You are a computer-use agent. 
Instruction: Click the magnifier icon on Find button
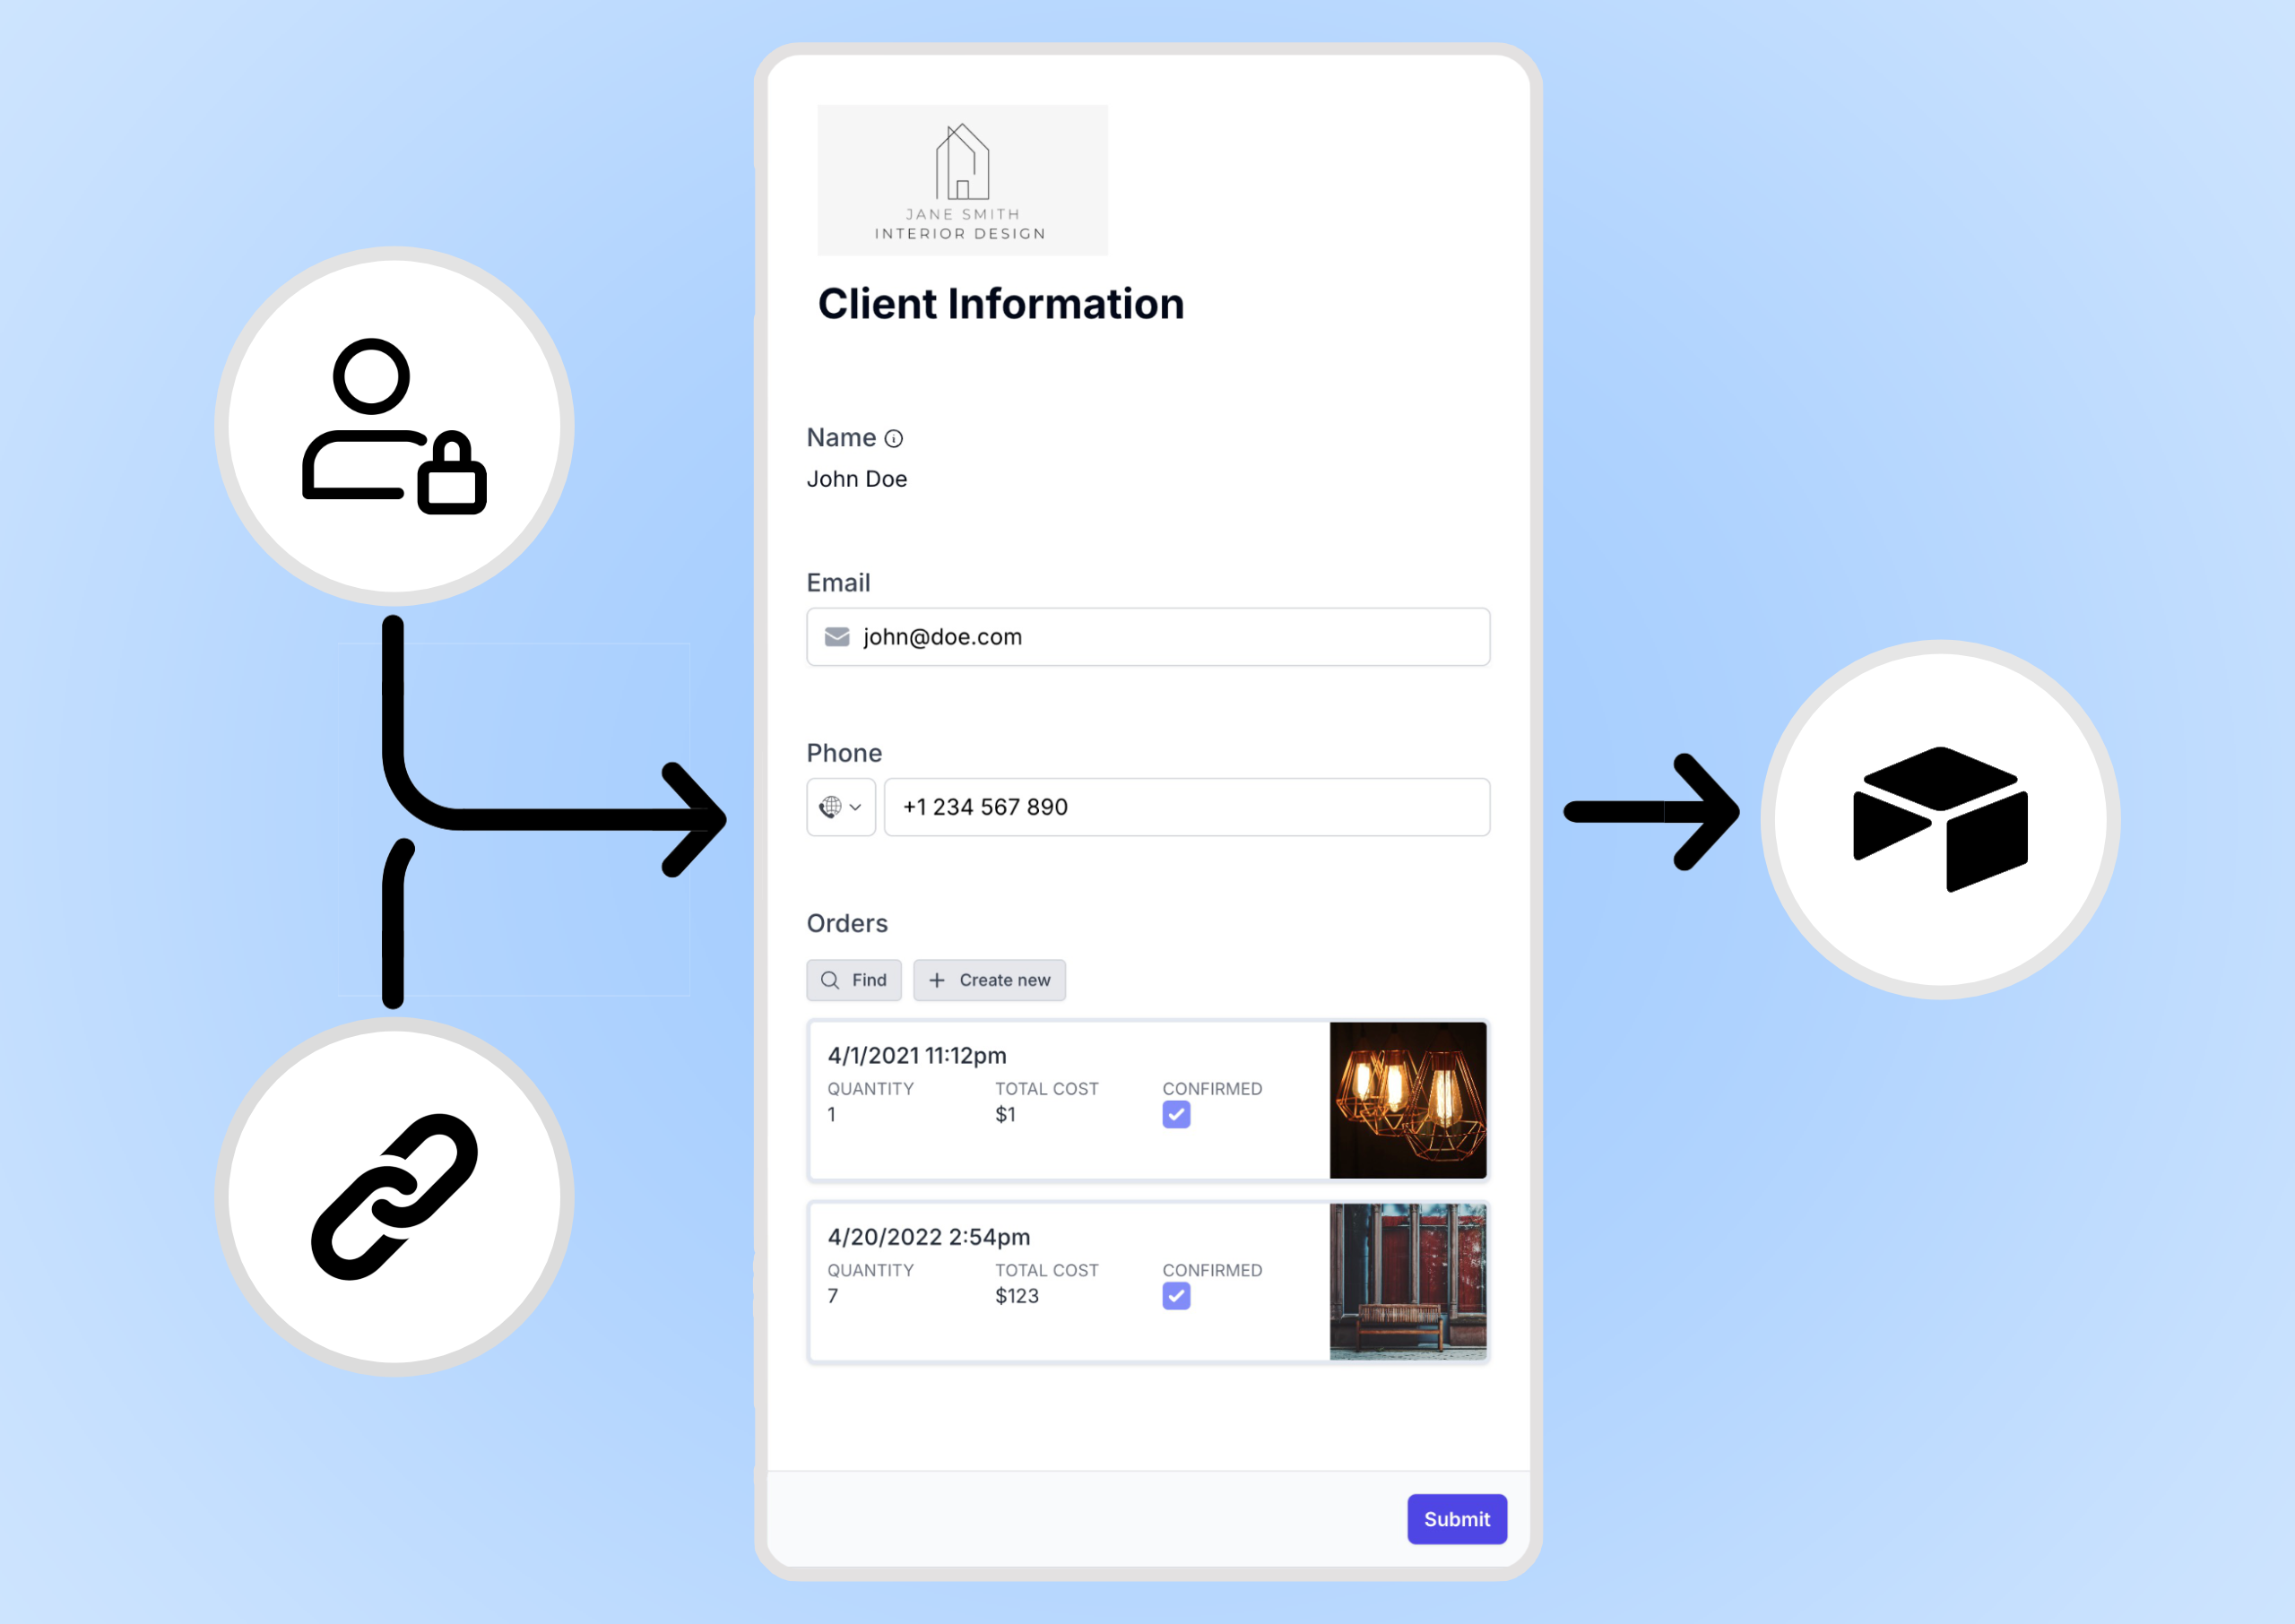pyautogui.click(x=830, y=980)
